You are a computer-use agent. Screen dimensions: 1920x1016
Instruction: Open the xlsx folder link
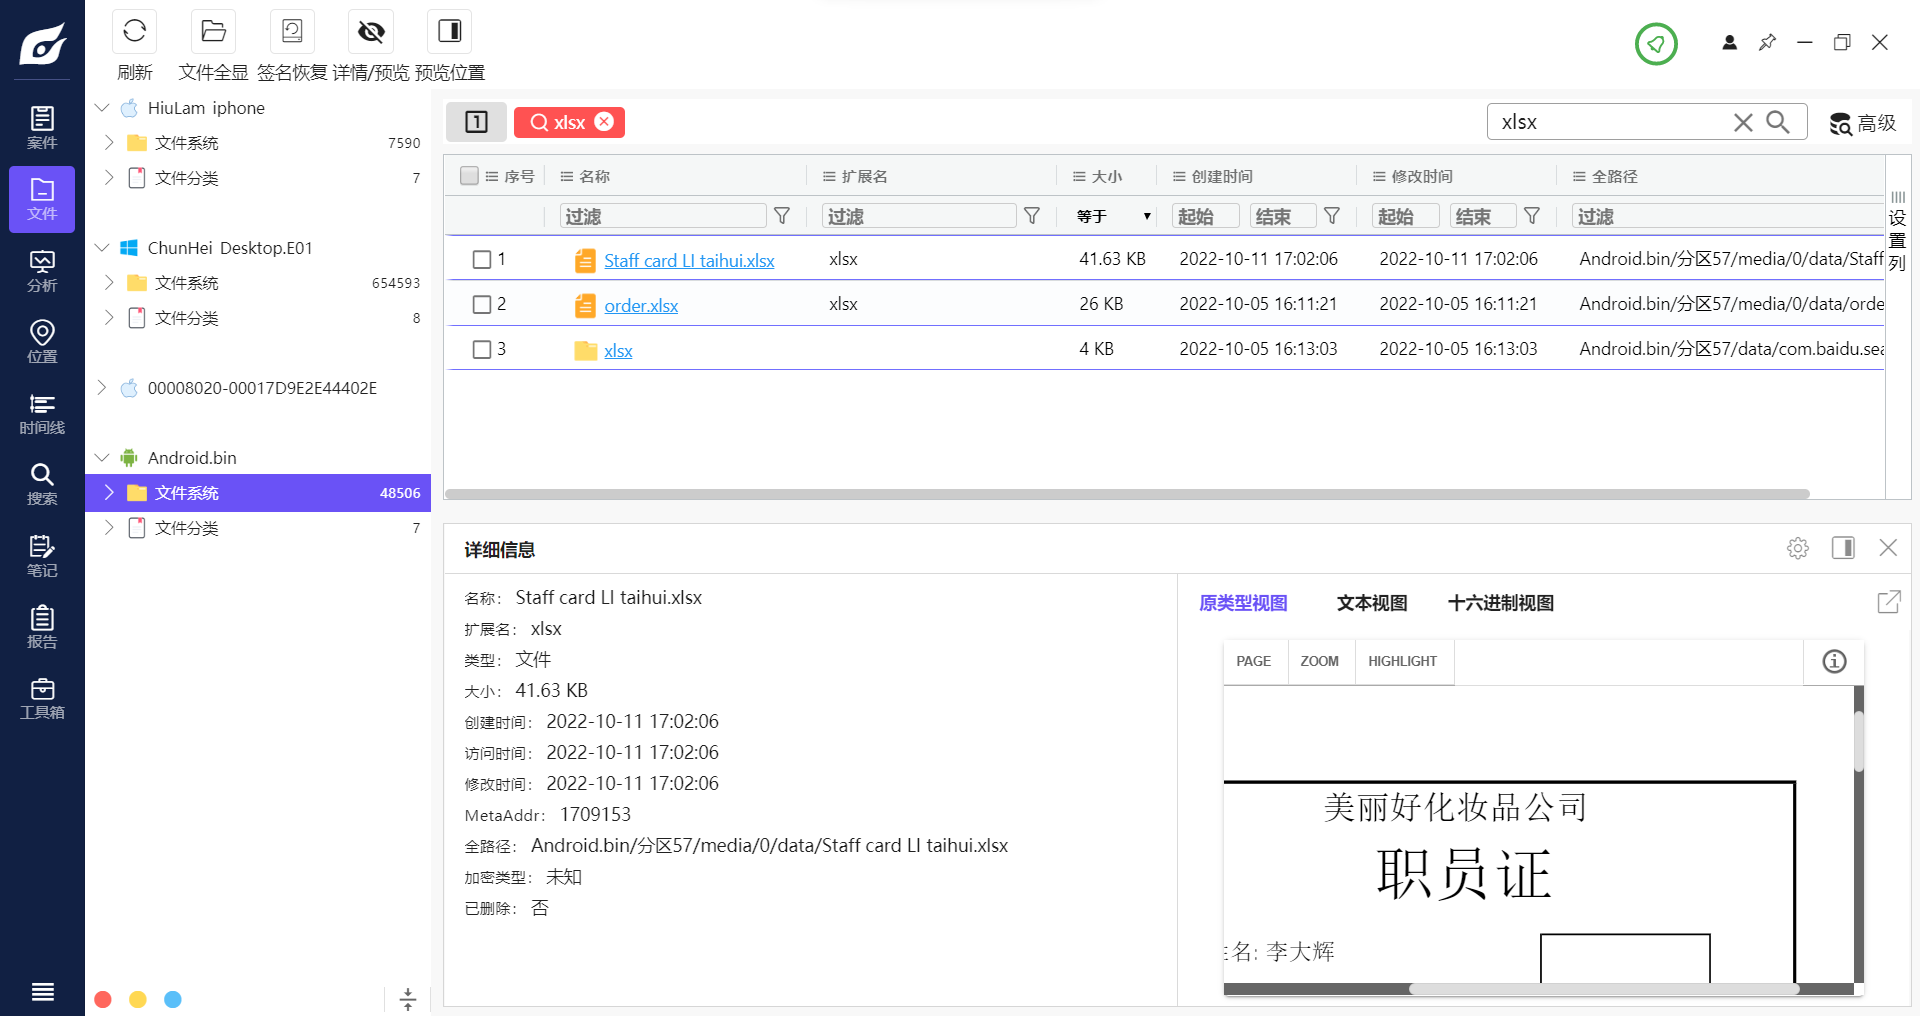[618, 350]
